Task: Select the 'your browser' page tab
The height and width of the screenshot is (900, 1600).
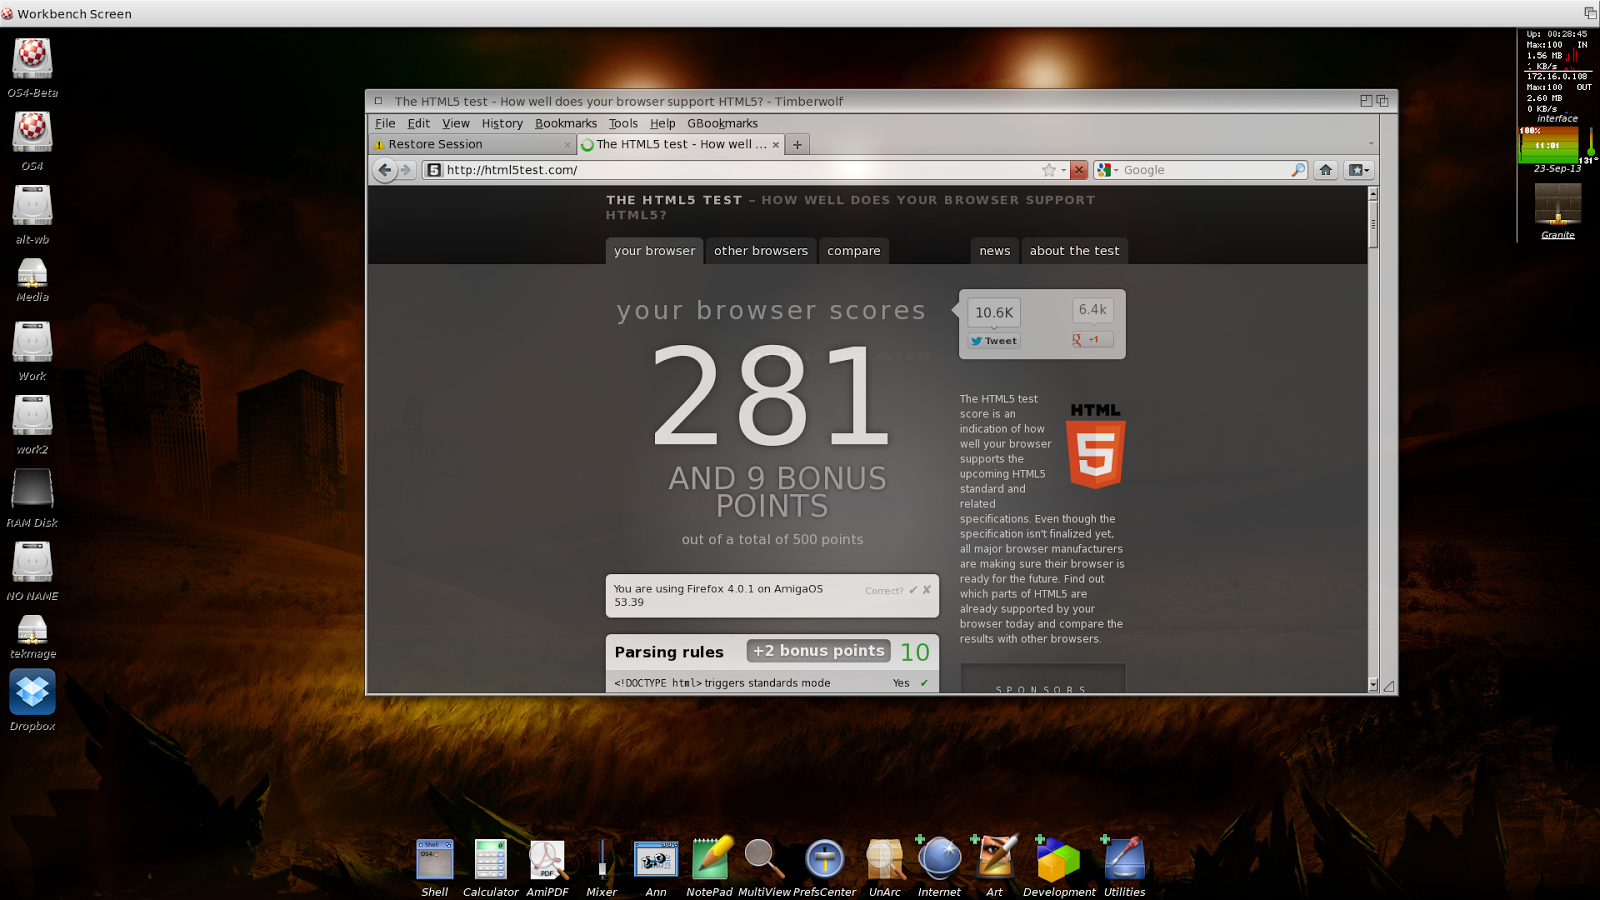Action: pyautogui.click(x=654, y=251)
